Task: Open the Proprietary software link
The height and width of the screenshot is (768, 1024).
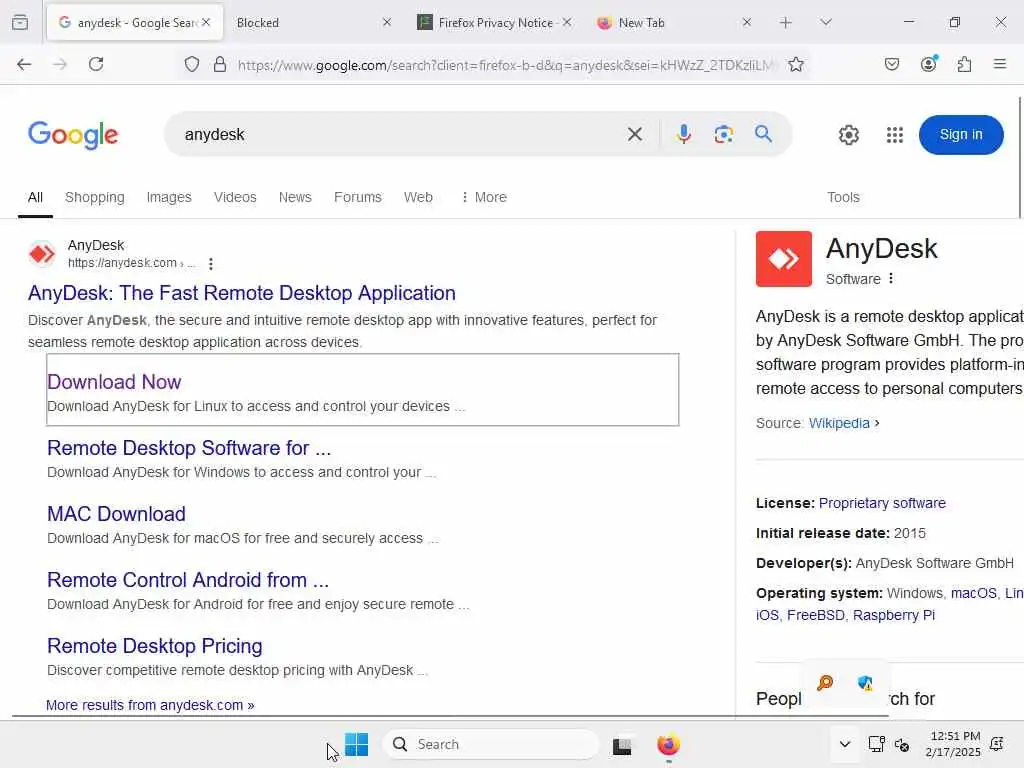Action: click(x=882, y=503)
